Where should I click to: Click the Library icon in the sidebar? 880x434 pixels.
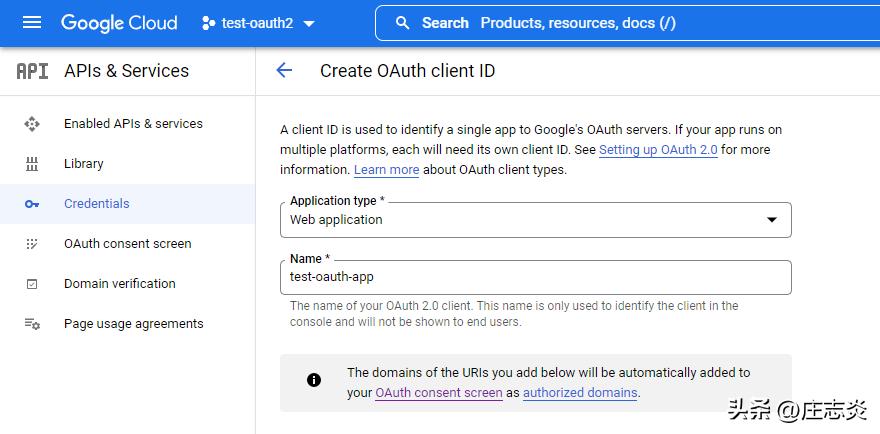coord(32,164)
